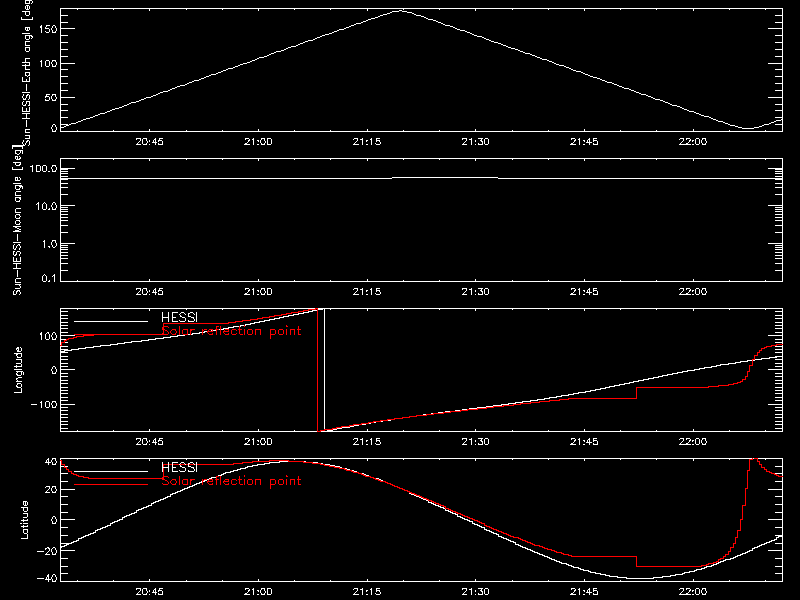Viewport: 800px width, 600px height.
Task: Select the 100.0 tick label on Moon angle plot
Action: point(43,169)
